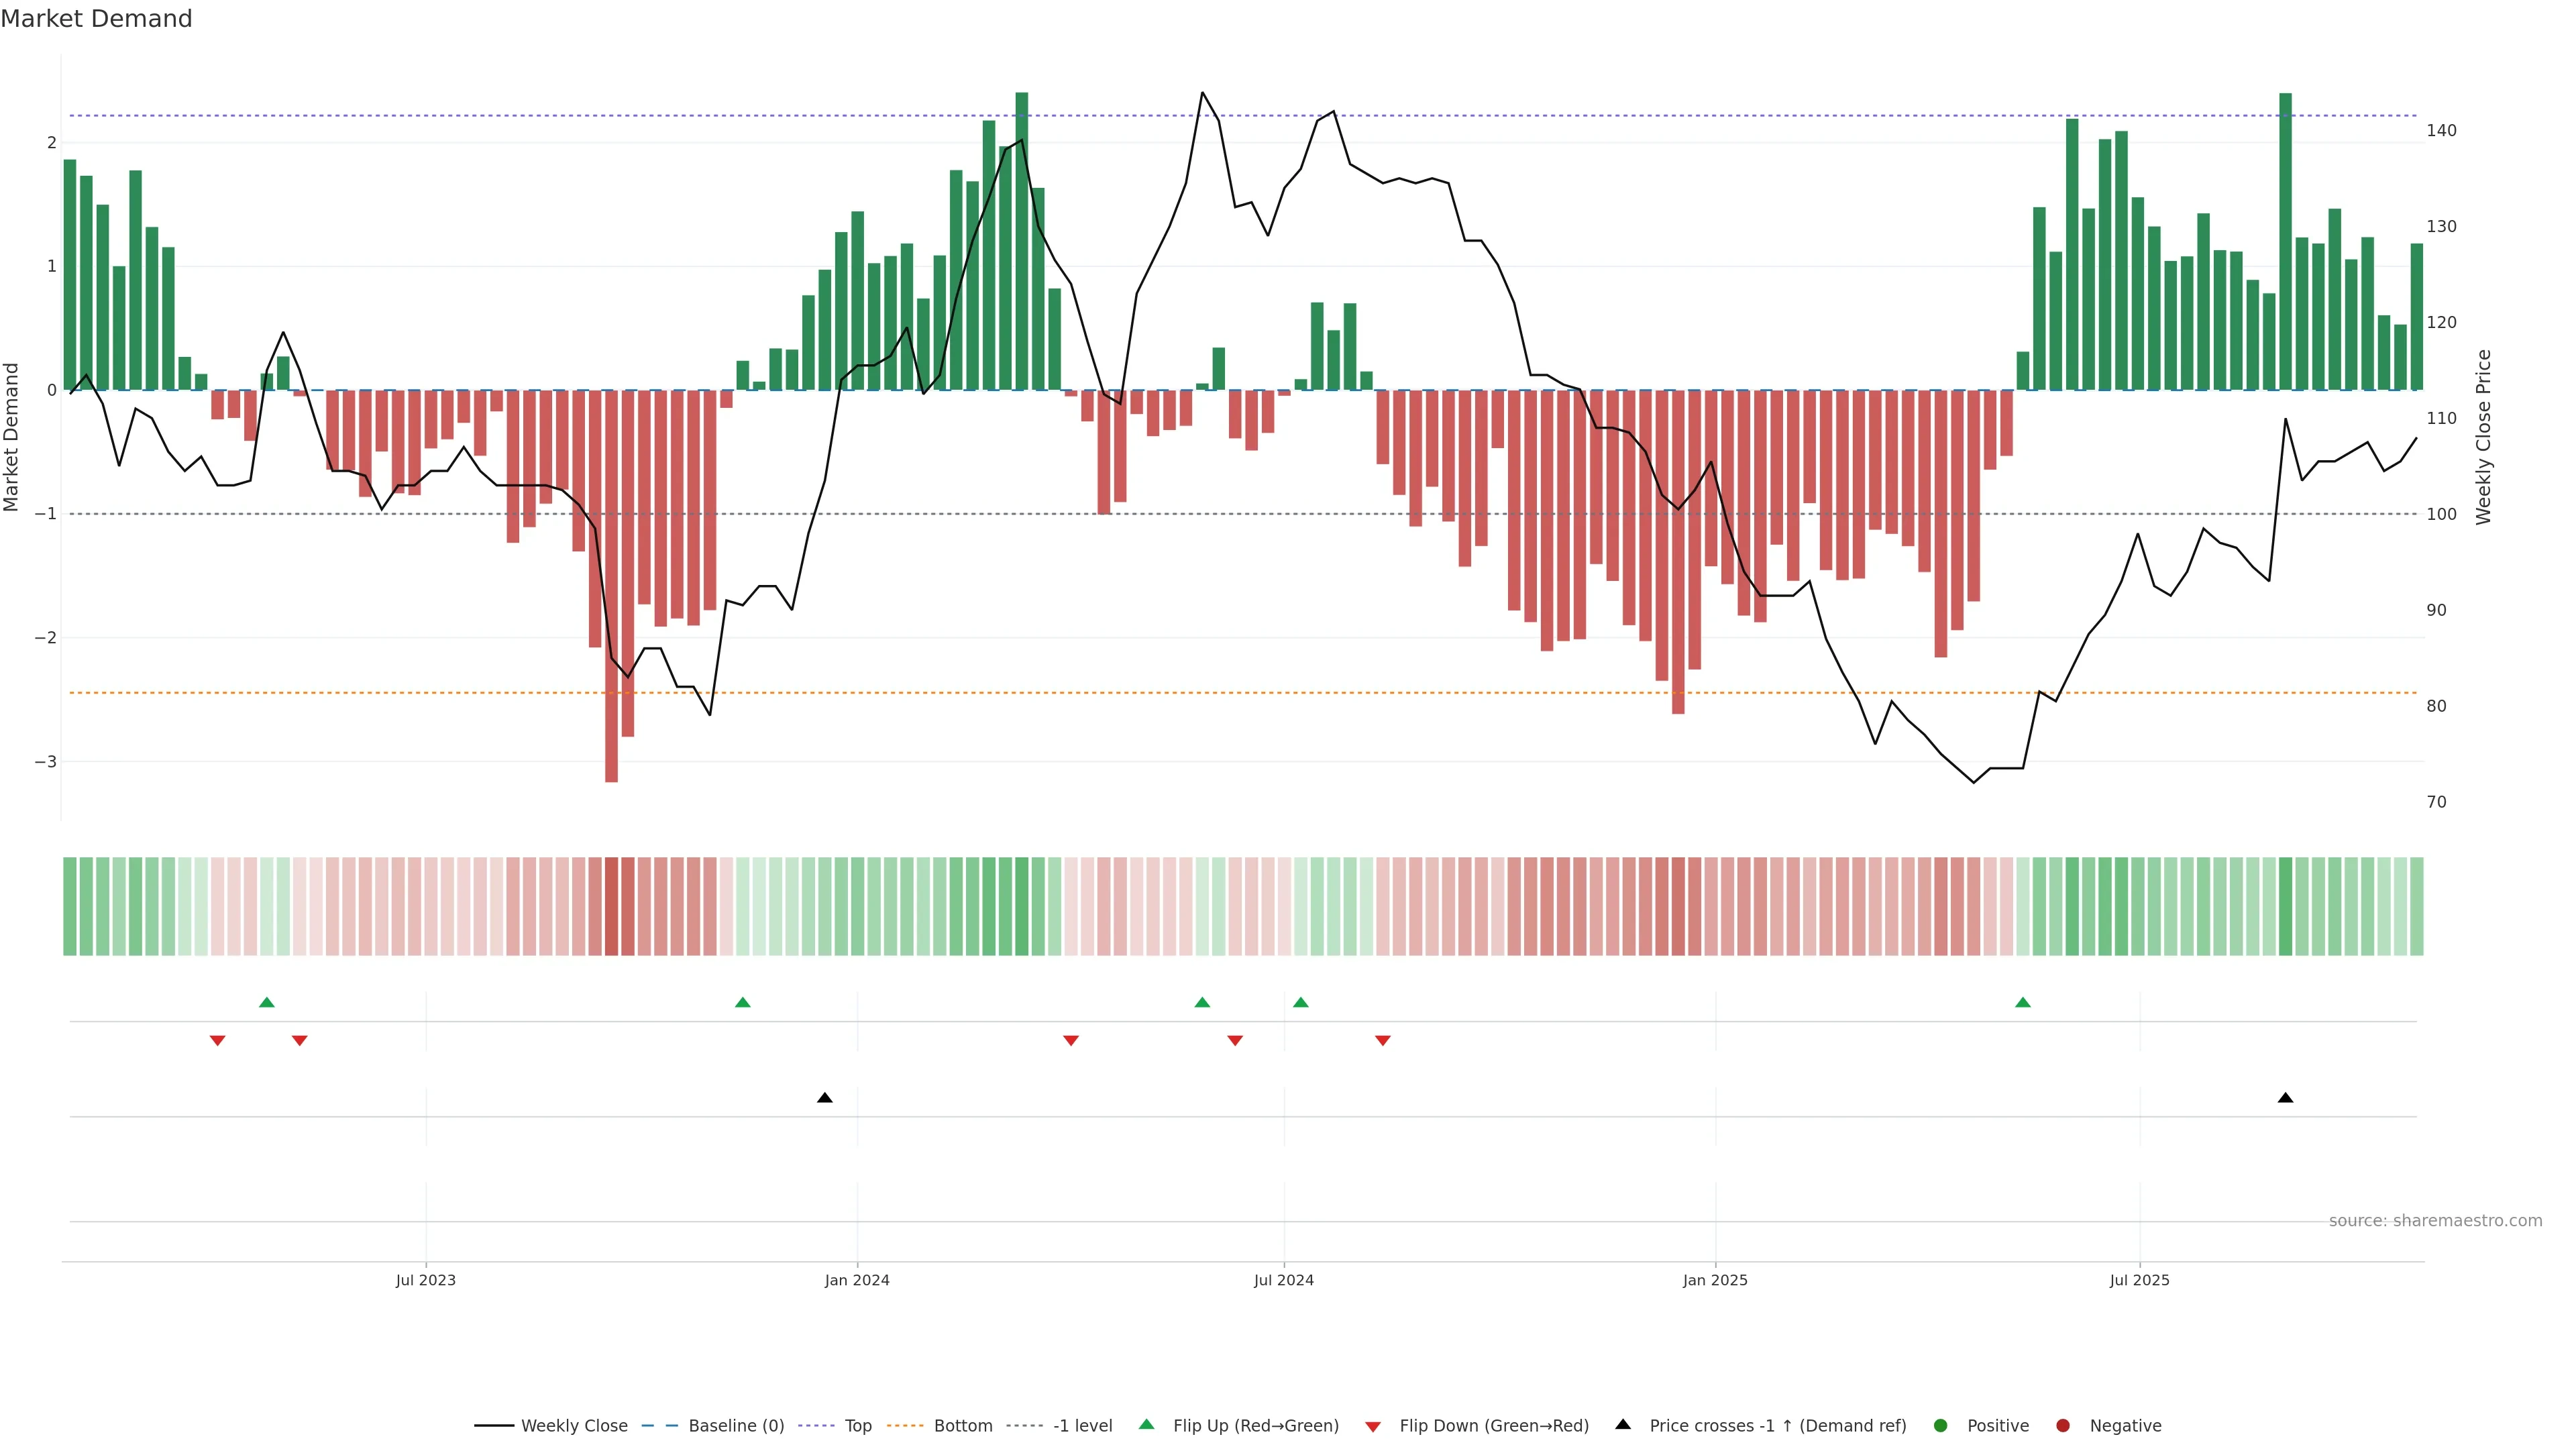Click the black triangle marker near Jan 2024
The image size is (2576, 1449).
click(x=825, y=1098)
